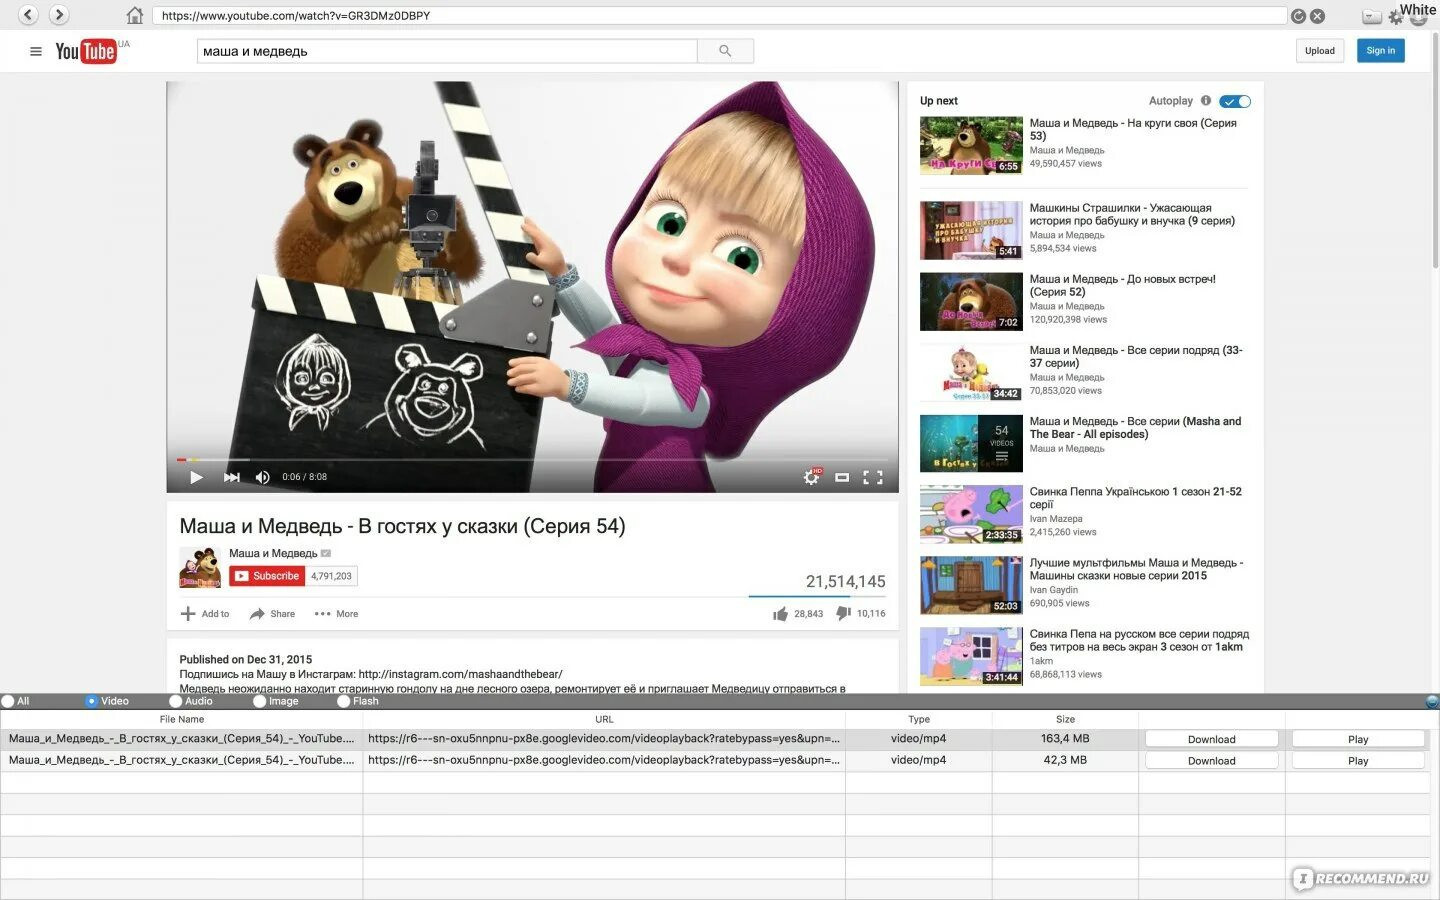
Task: Open More actions menu
Action: click(336, 614)
